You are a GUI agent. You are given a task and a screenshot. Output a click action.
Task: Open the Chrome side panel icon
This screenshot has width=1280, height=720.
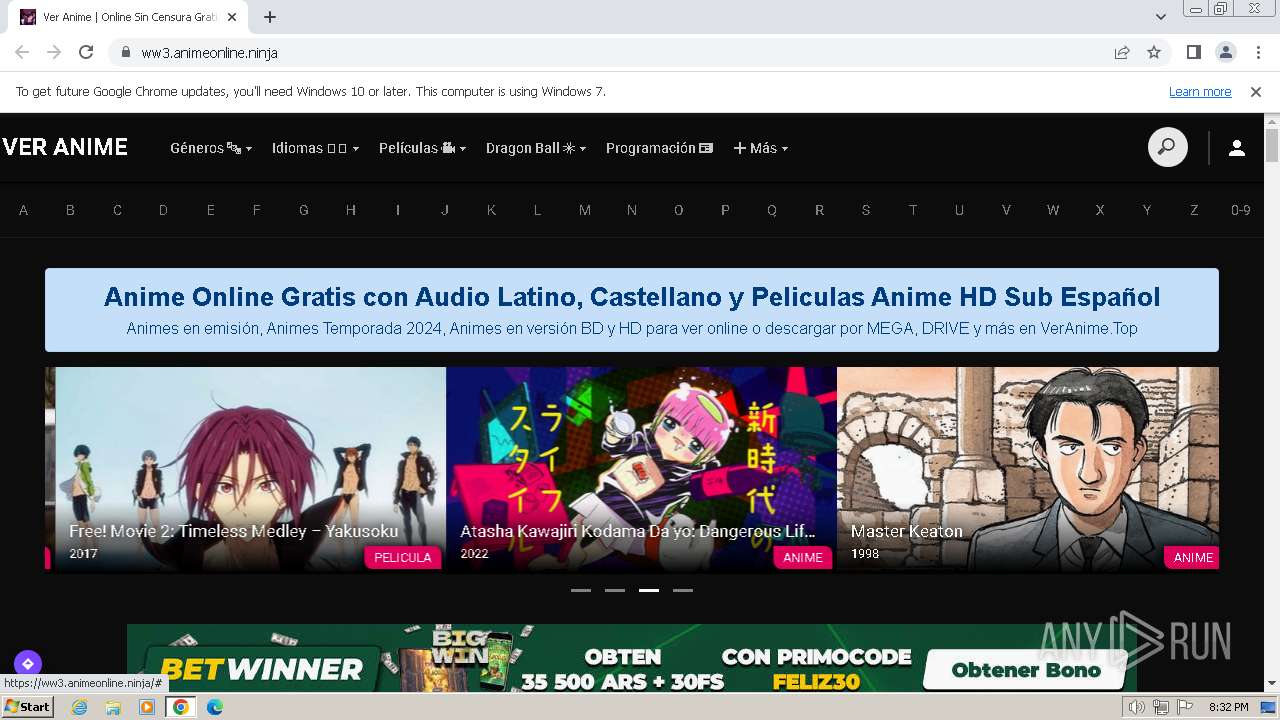(1193, 52)
